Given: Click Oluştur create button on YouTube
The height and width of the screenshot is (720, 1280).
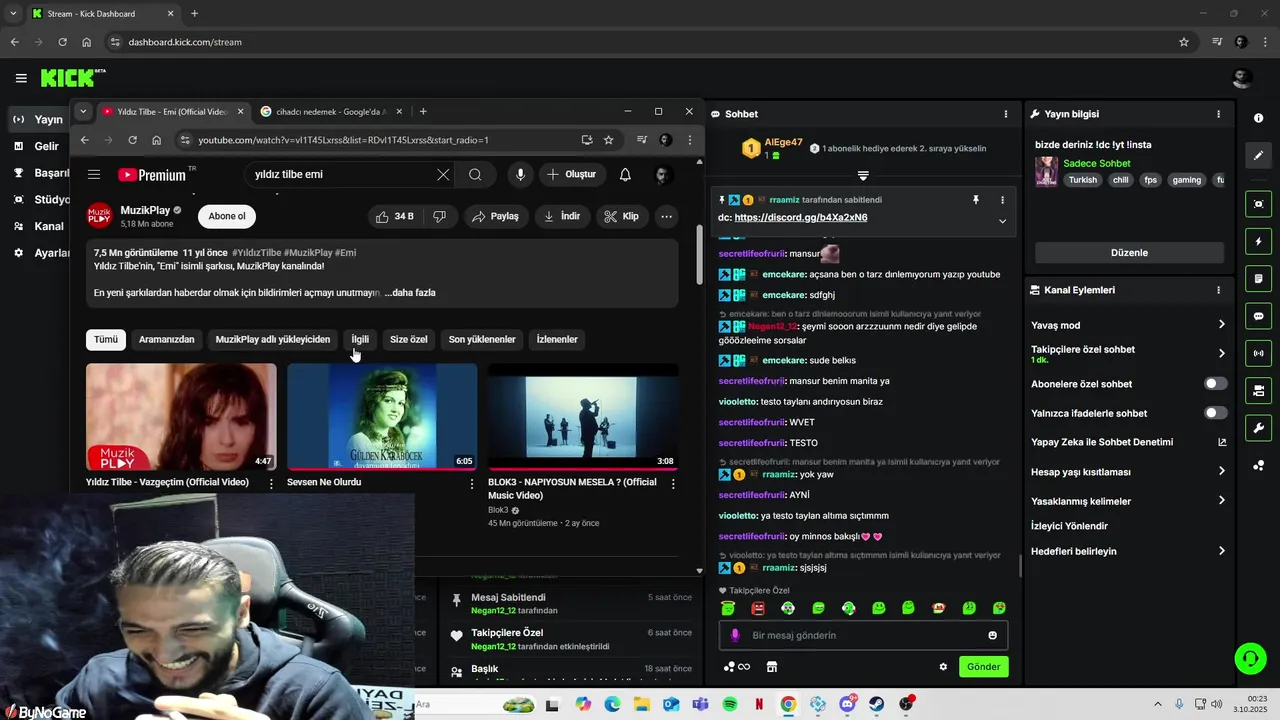Looking at the screenshot, I should 571,174.
